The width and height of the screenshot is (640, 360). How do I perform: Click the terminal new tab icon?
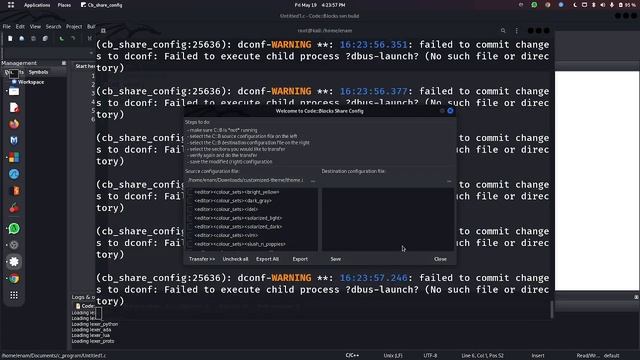(103, 31)
